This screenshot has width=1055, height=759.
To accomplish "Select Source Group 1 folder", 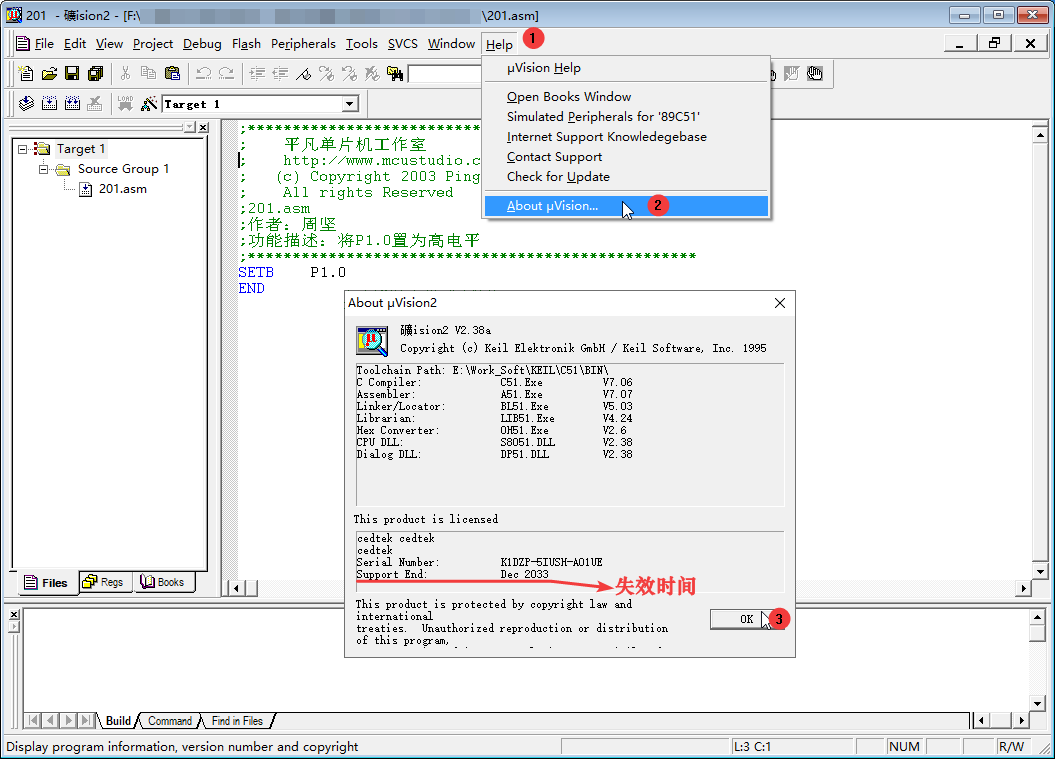I will (123, 169).
